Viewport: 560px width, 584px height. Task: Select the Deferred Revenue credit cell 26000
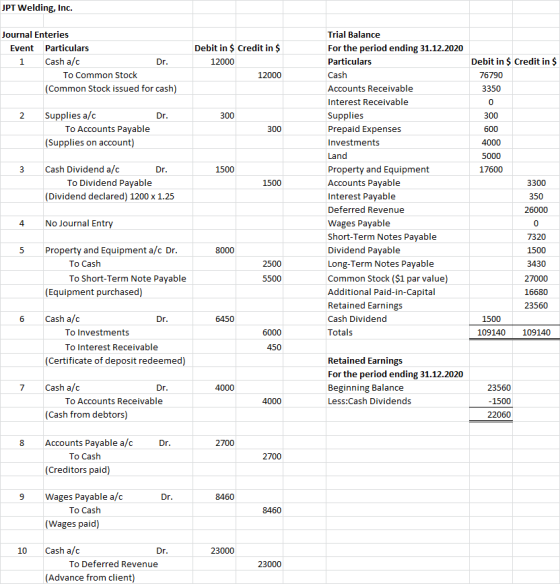(x=536, y=210)
